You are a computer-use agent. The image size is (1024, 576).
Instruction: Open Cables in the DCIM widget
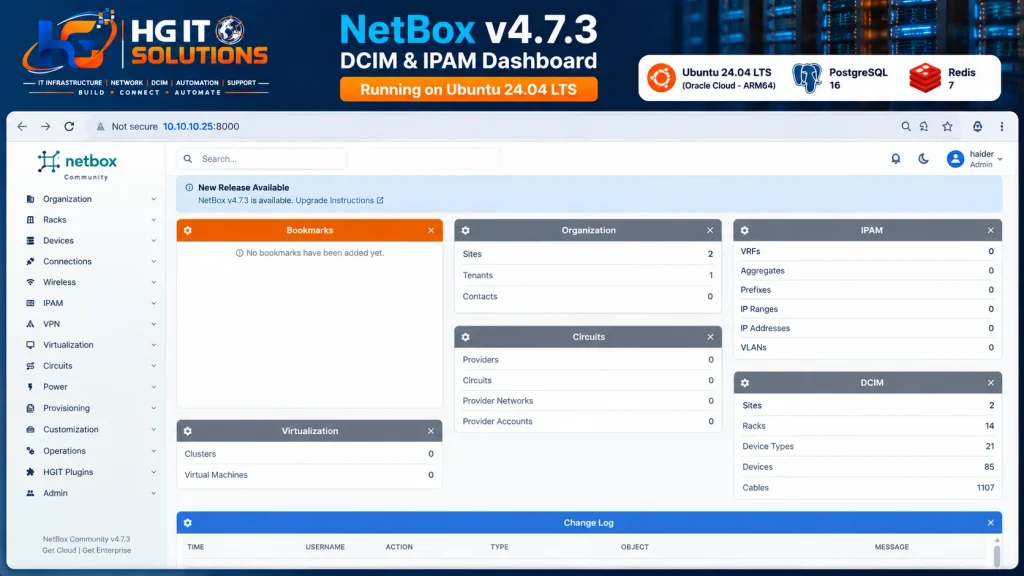point(756,488)
